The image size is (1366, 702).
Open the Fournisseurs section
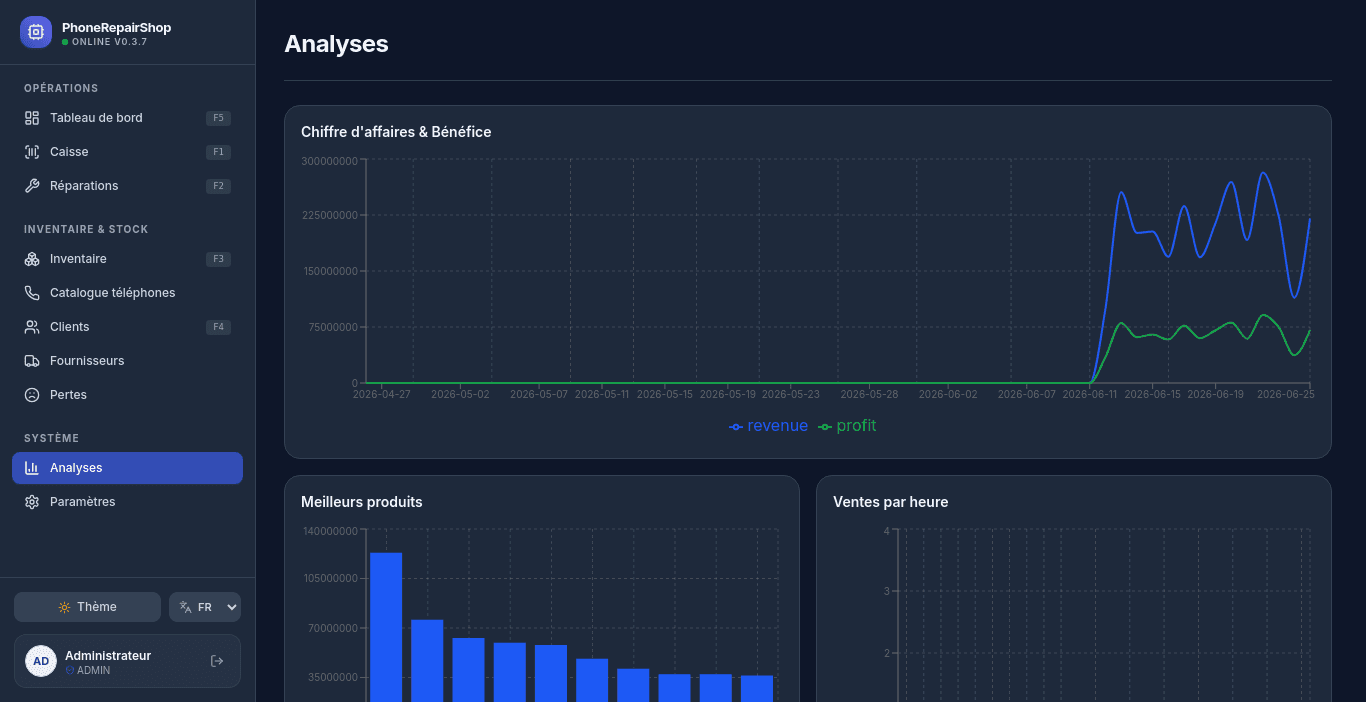coord(127,361)
